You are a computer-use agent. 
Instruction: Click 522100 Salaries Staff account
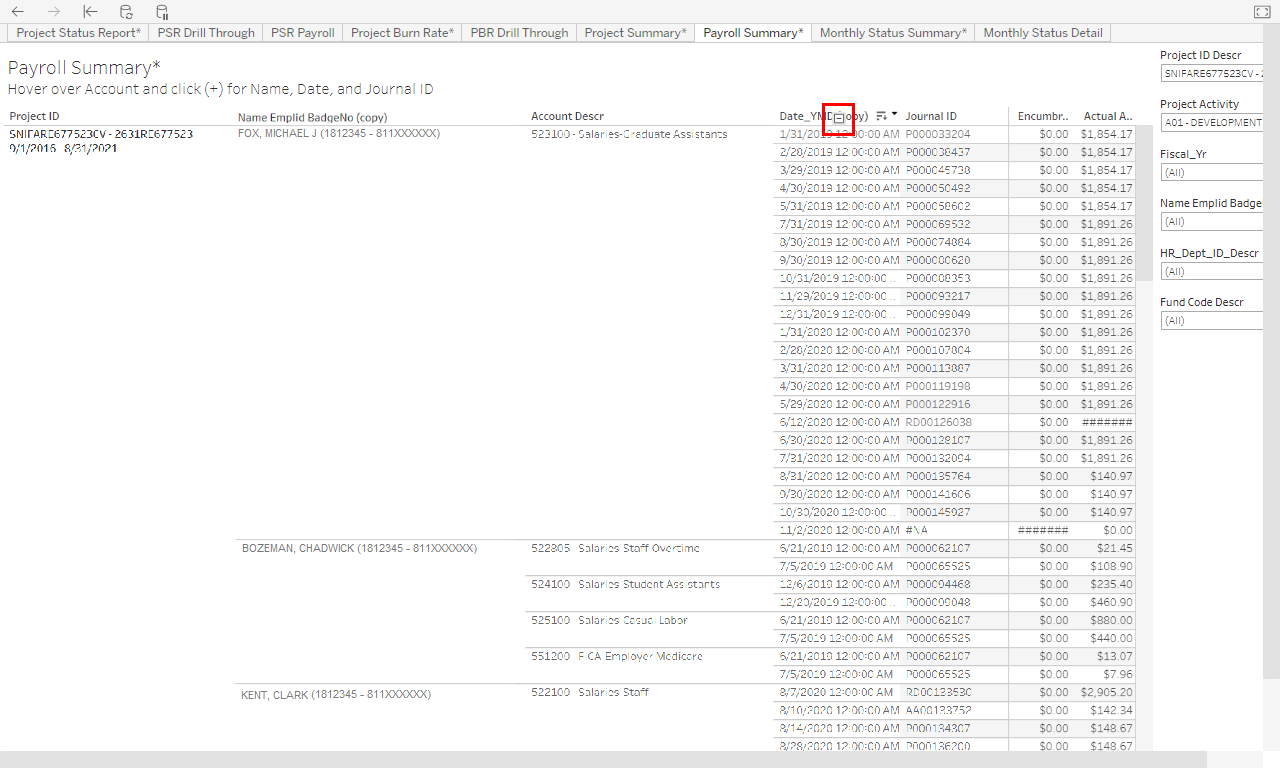pos(589,692)
